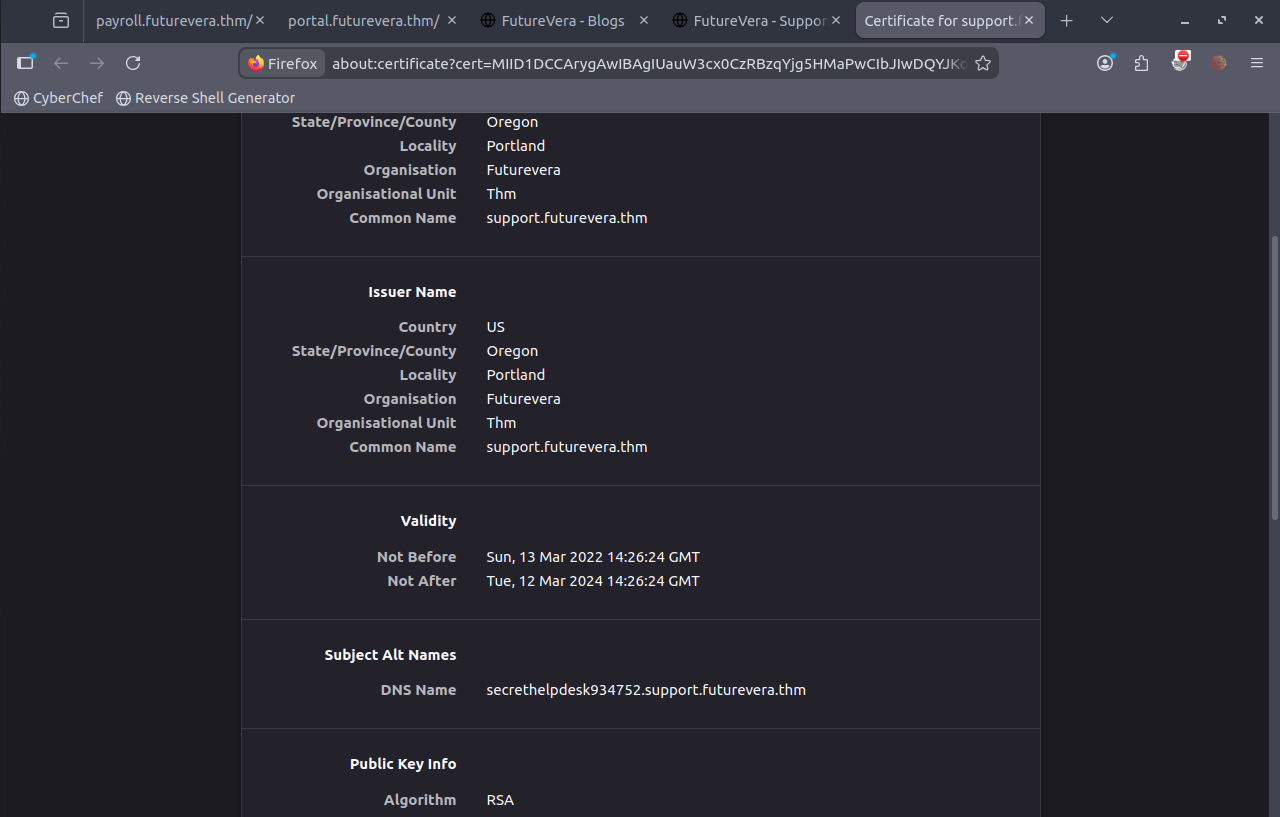Close the FutureVera - Support tab
The image size is (1280, 817).
tap(837, 20)
